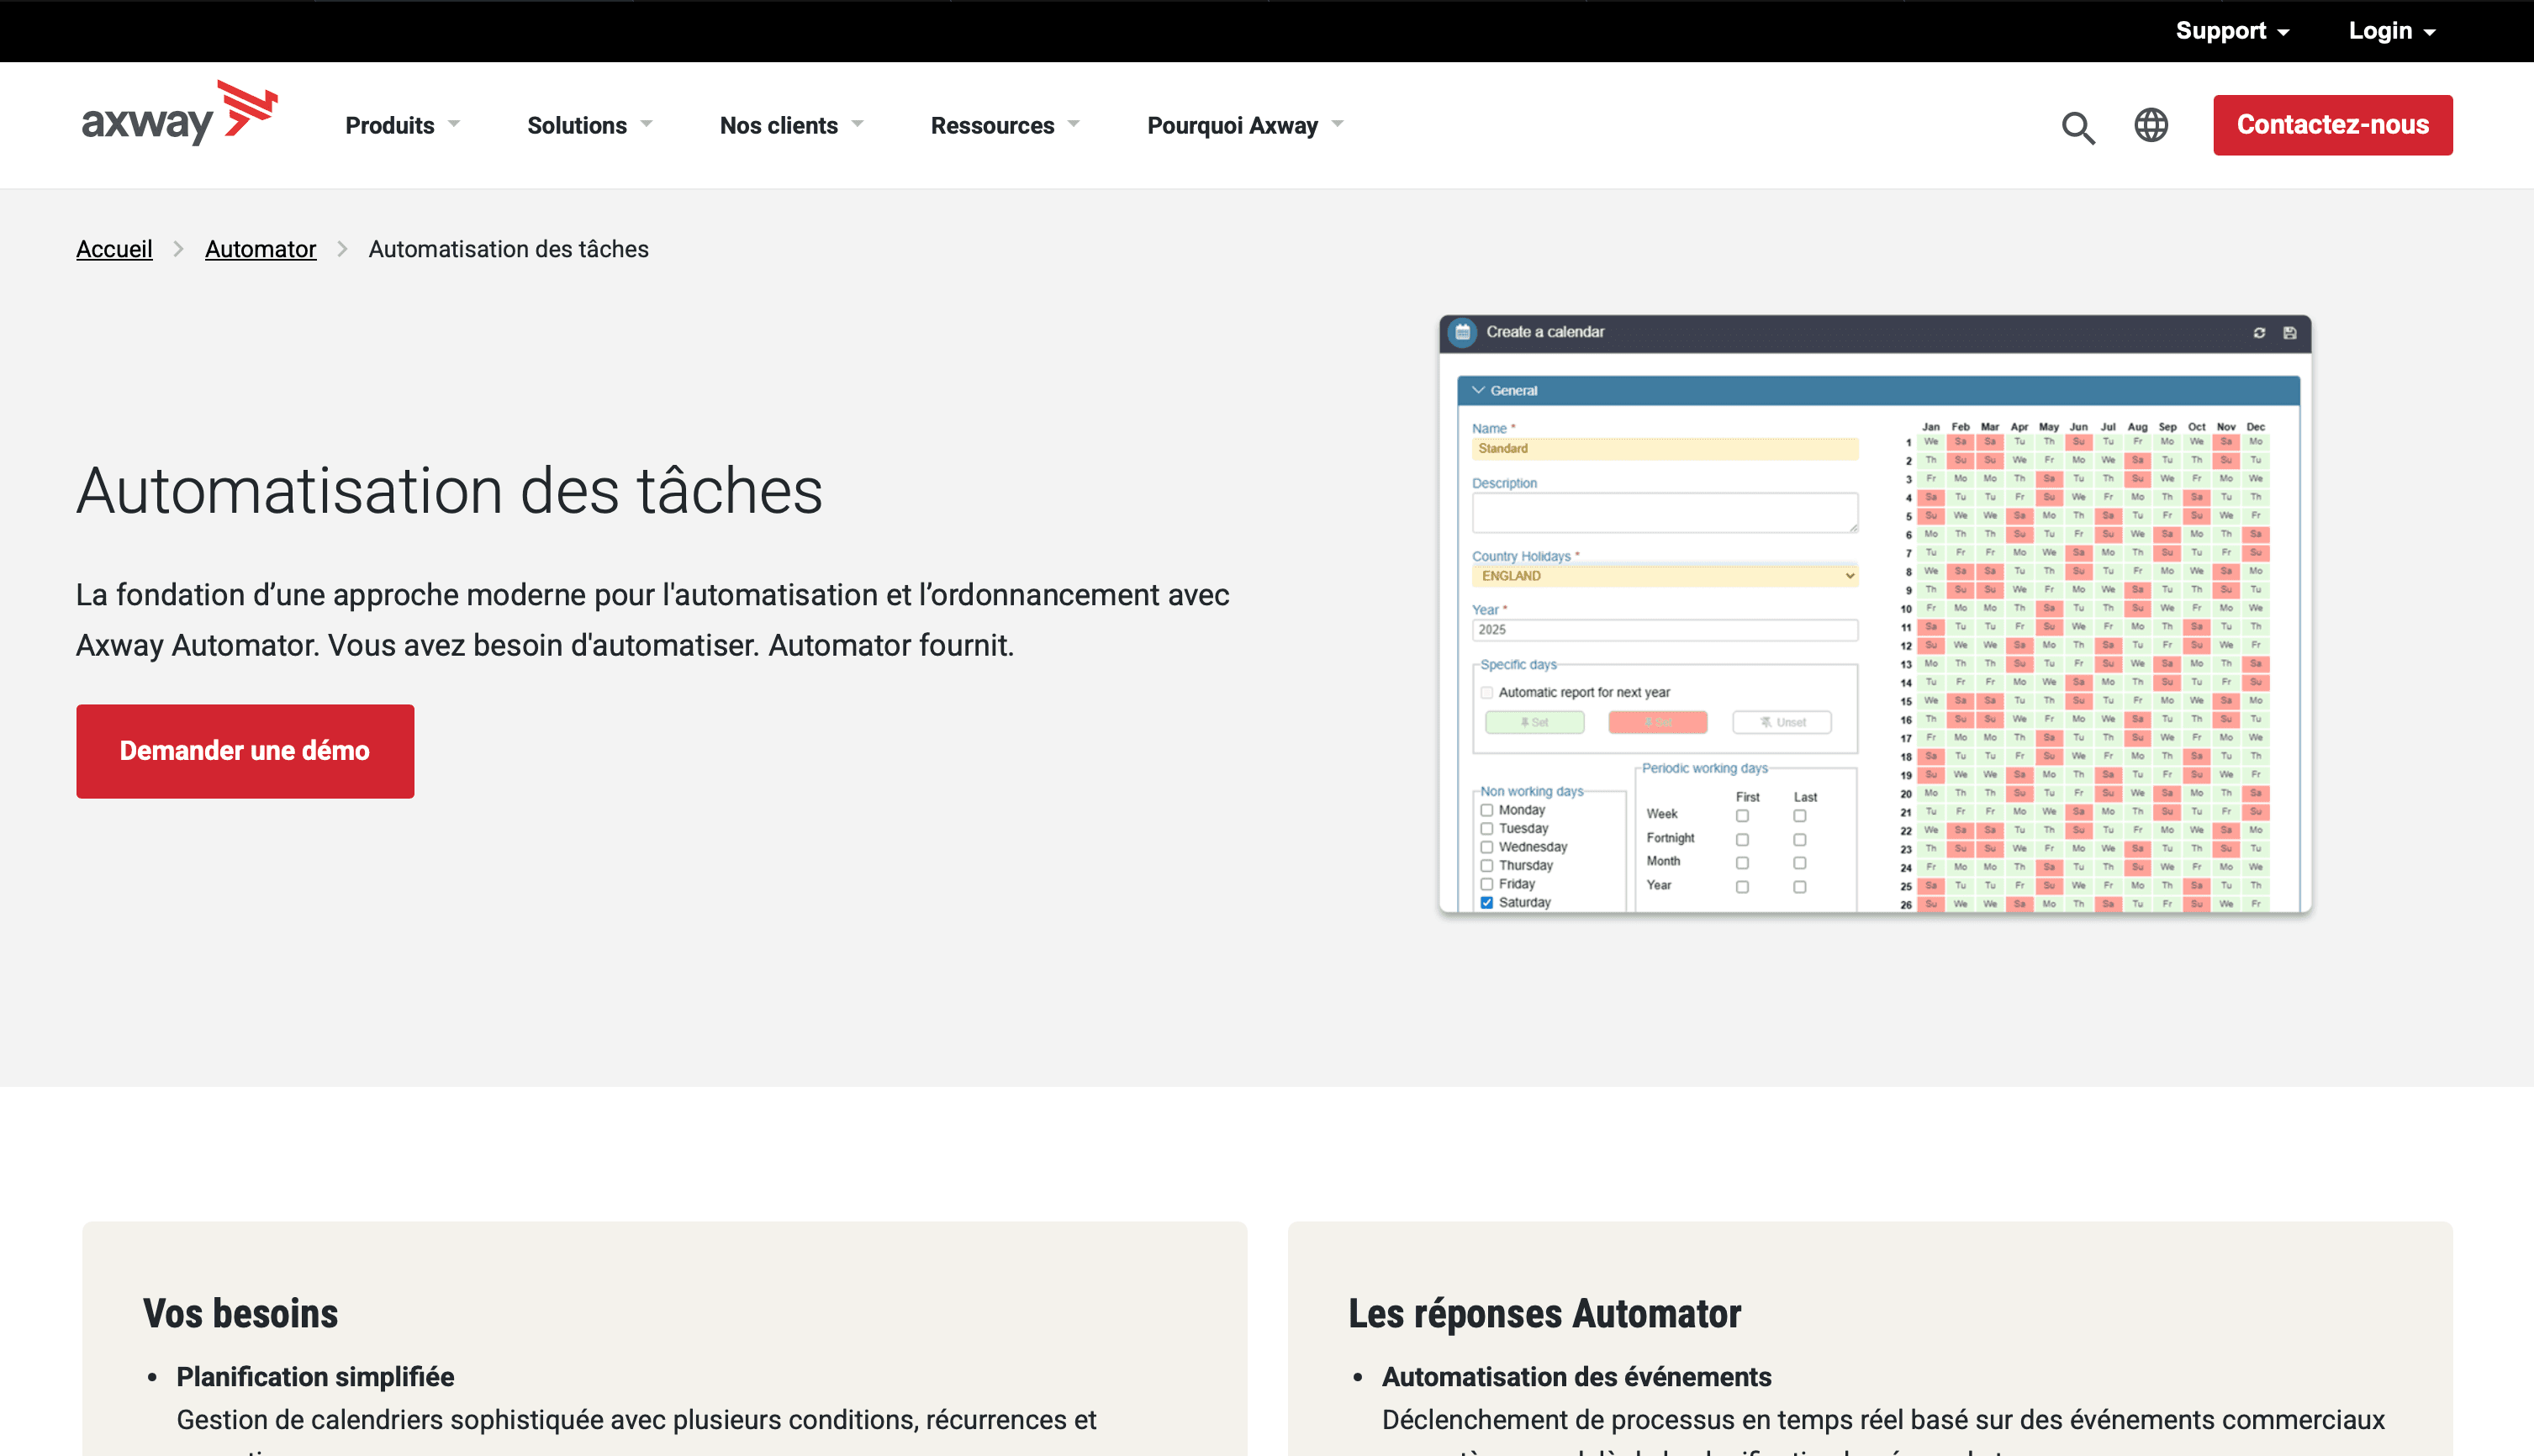Enable Automatic report for next year
Viewport: 2534px width, 1456px height.
click(1487, 692)
